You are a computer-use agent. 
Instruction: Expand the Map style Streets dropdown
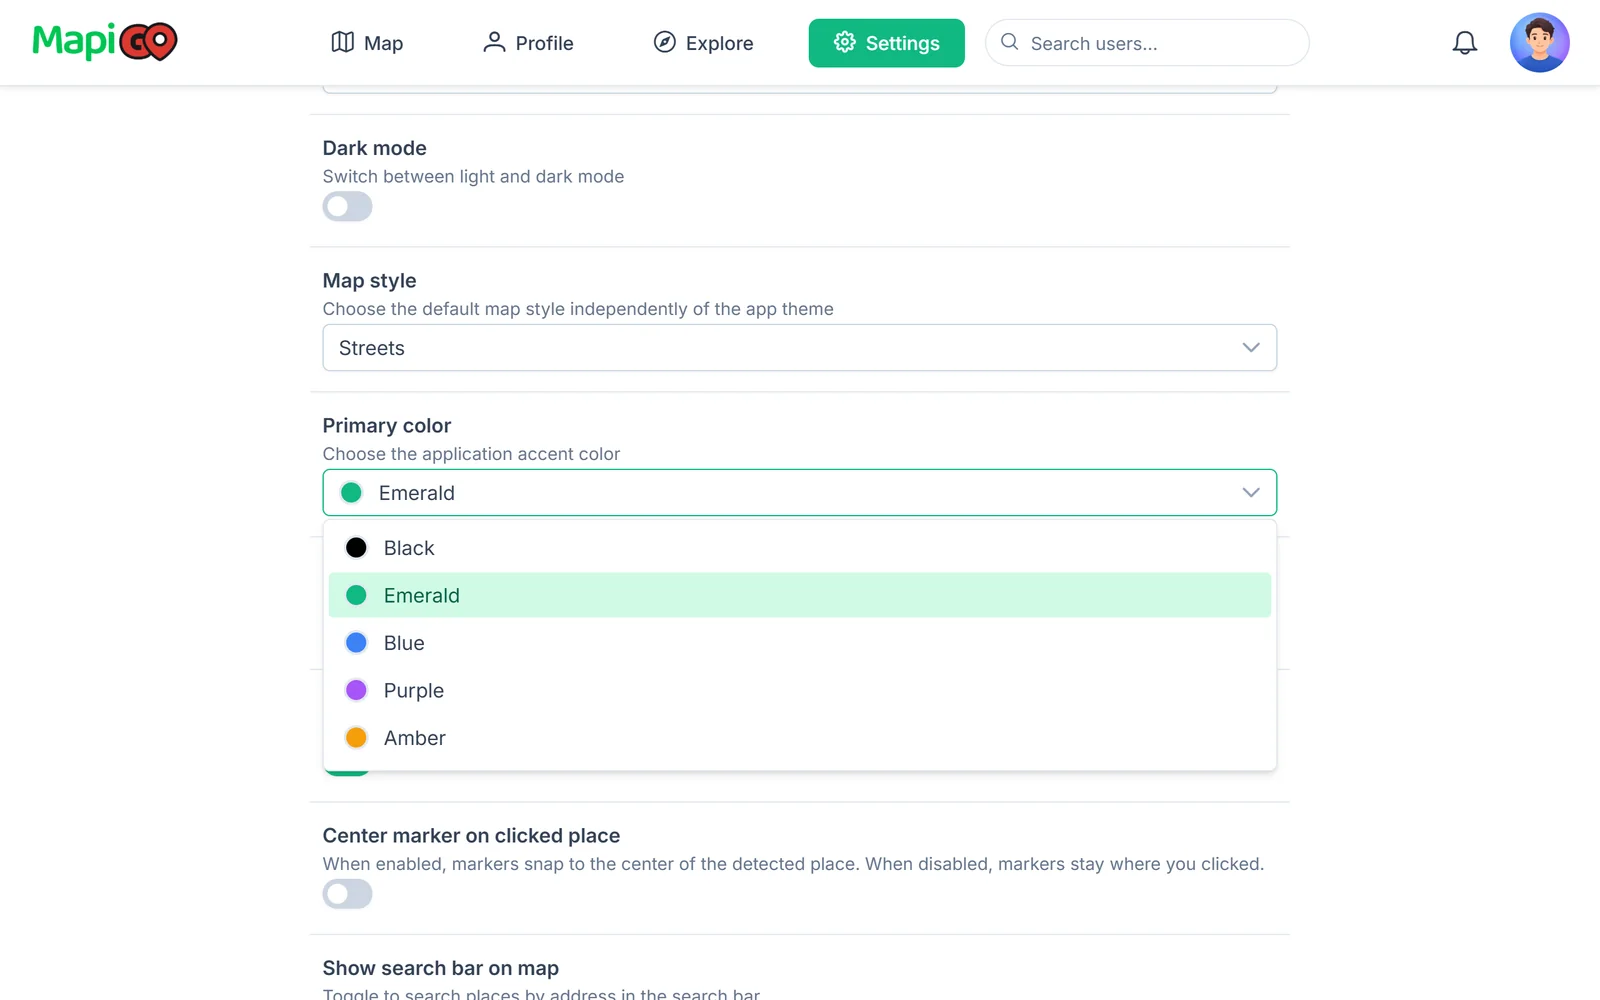coord(799,348)
